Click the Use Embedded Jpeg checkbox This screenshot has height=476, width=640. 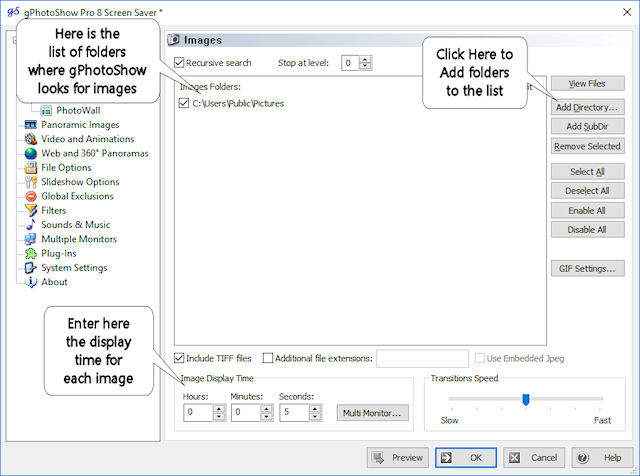pos(480,358)
